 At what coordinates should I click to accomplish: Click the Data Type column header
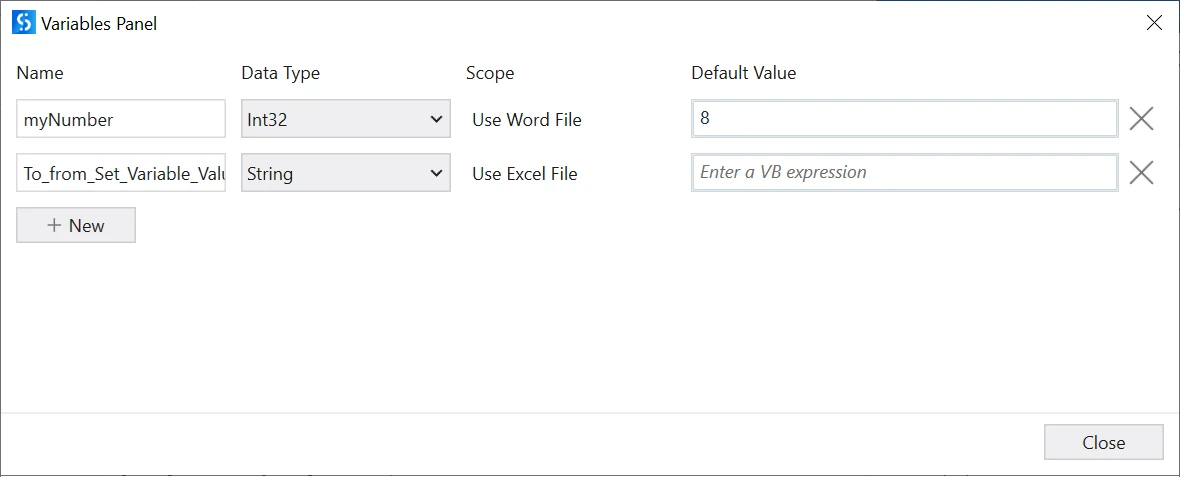(281, 73)
